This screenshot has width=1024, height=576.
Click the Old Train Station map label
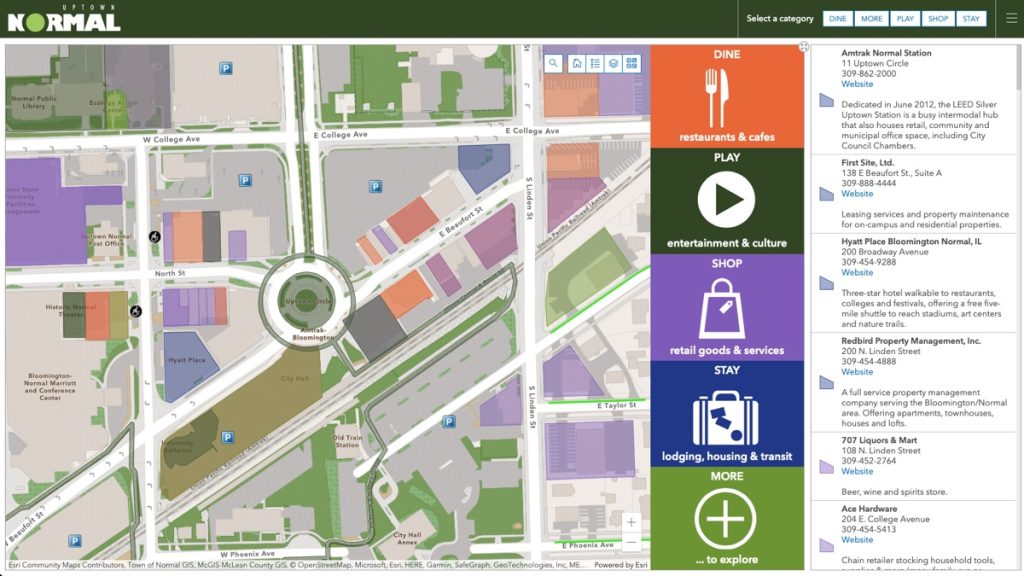click(347, 441)
